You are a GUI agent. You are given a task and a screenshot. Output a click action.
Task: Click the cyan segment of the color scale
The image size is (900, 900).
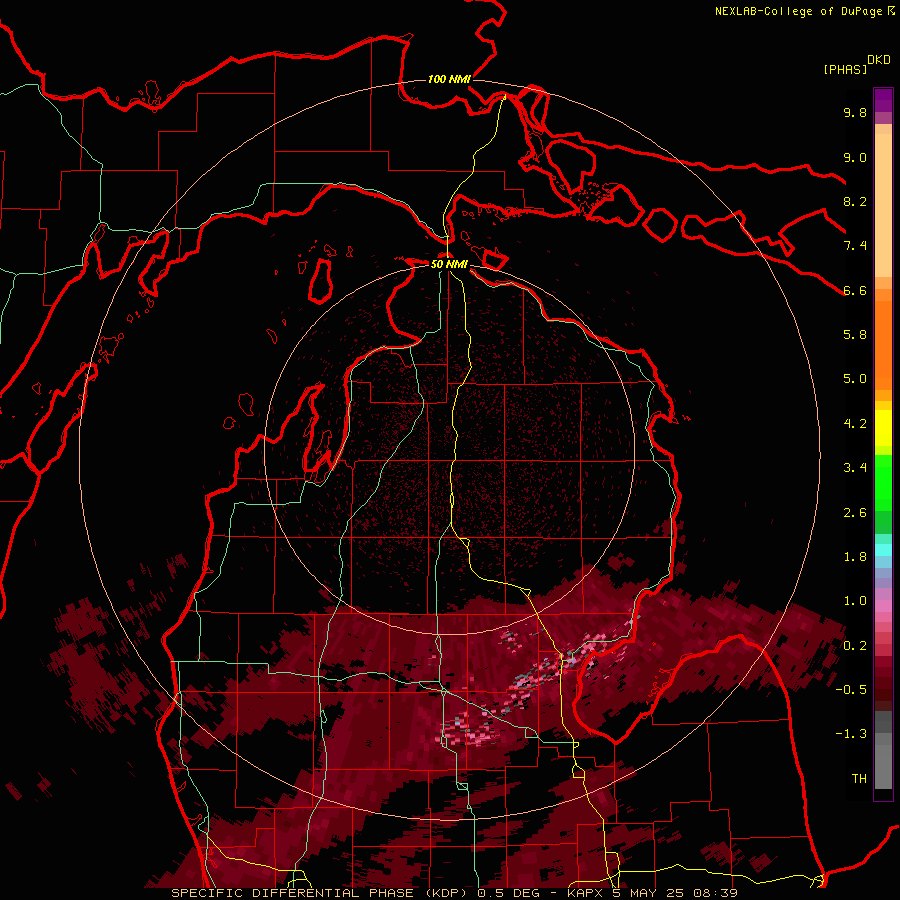tap(883, 550)
